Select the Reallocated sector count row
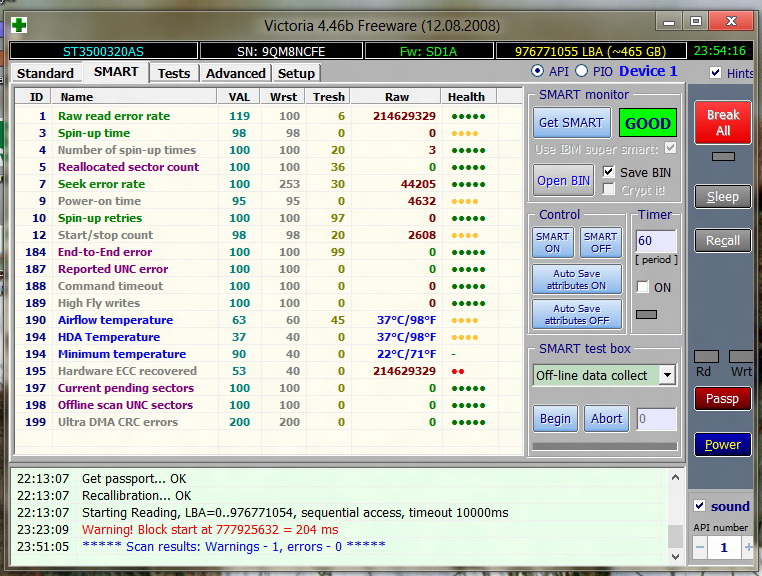 tap(269, 167)
